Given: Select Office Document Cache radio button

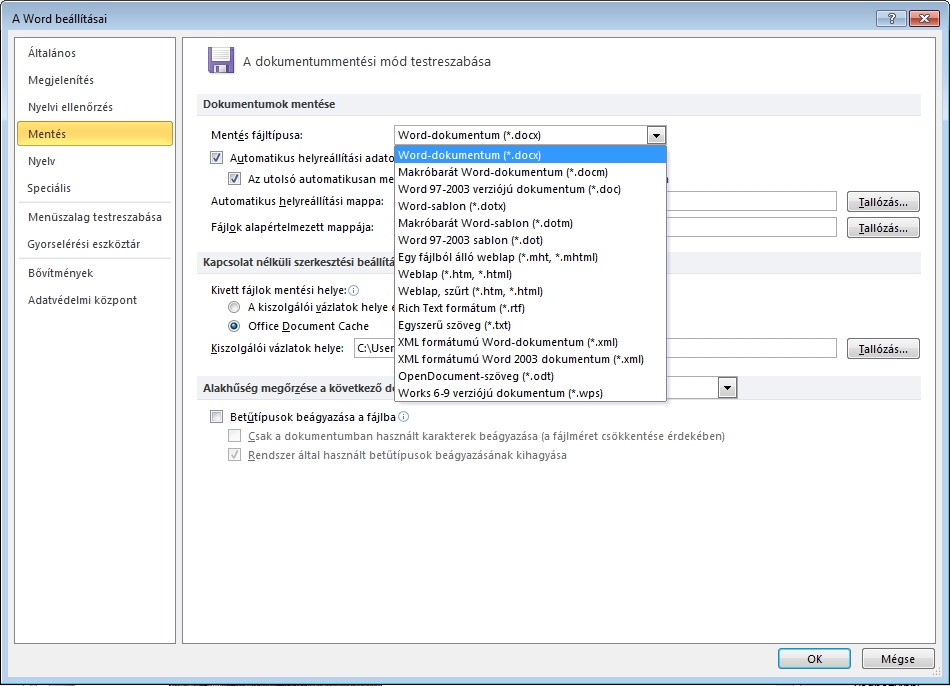Looking at the screenshot, I should coord(234,326).
